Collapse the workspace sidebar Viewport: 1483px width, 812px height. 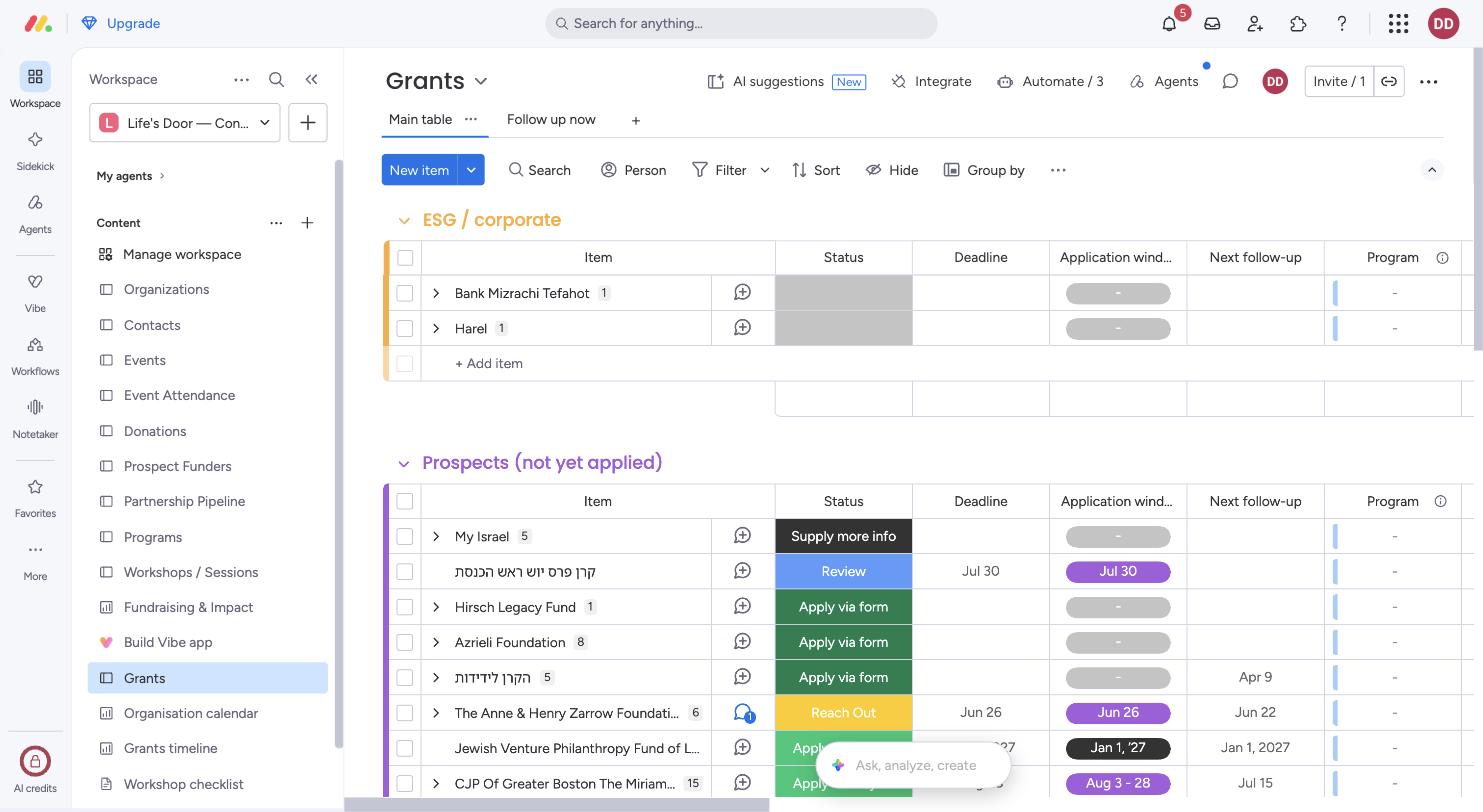click(311, 79)
